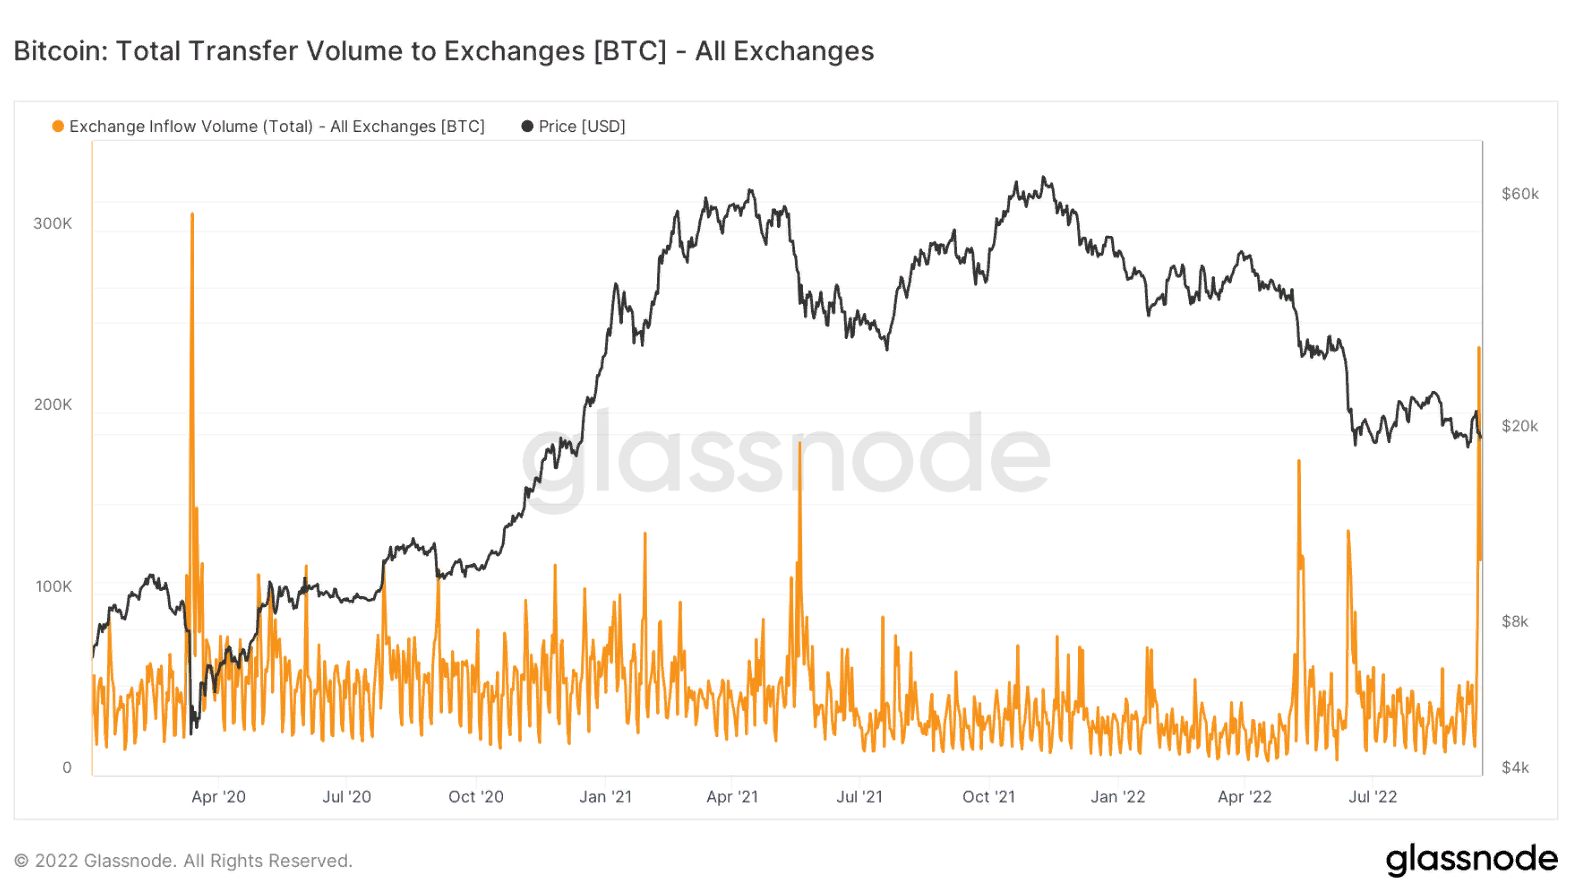The height and width of the screenshot is (891, 1579).
Task: Select the Jul '20 x-axis label
Action: (346, 797)
